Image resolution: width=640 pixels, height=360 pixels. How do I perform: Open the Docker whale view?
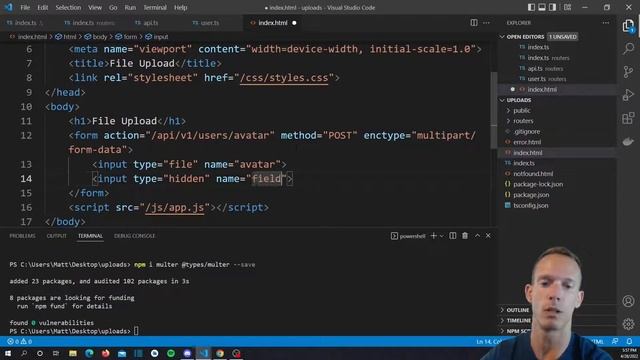coord(629,141)
